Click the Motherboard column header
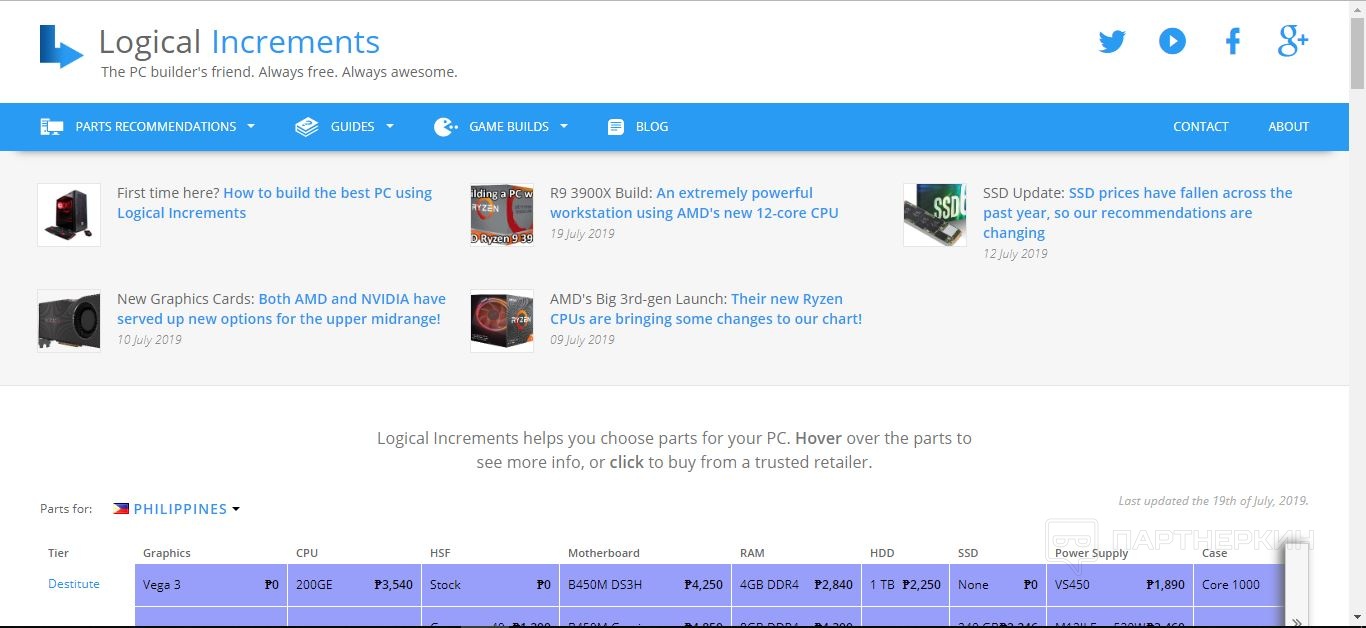The image size is (1366, 628). coord(604,553)
